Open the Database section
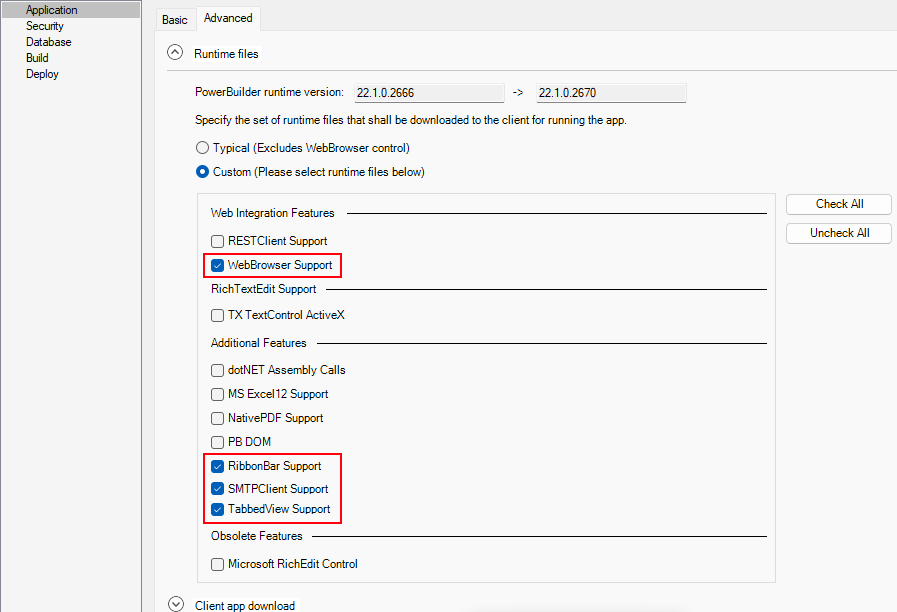 click(49, 42)
